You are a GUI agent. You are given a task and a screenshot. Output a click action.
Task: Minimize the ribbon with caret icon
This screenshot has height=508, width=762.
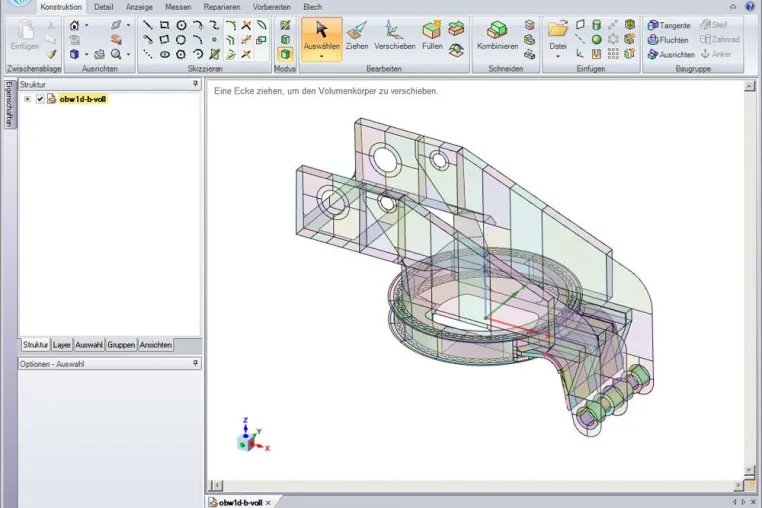[733, 6]
